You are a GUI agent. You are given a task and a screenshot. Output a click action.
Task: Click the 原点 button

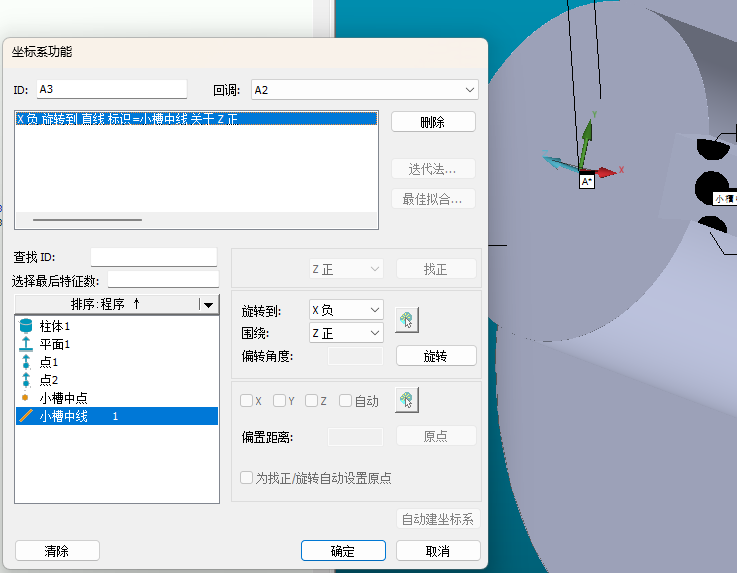(436, 436)
